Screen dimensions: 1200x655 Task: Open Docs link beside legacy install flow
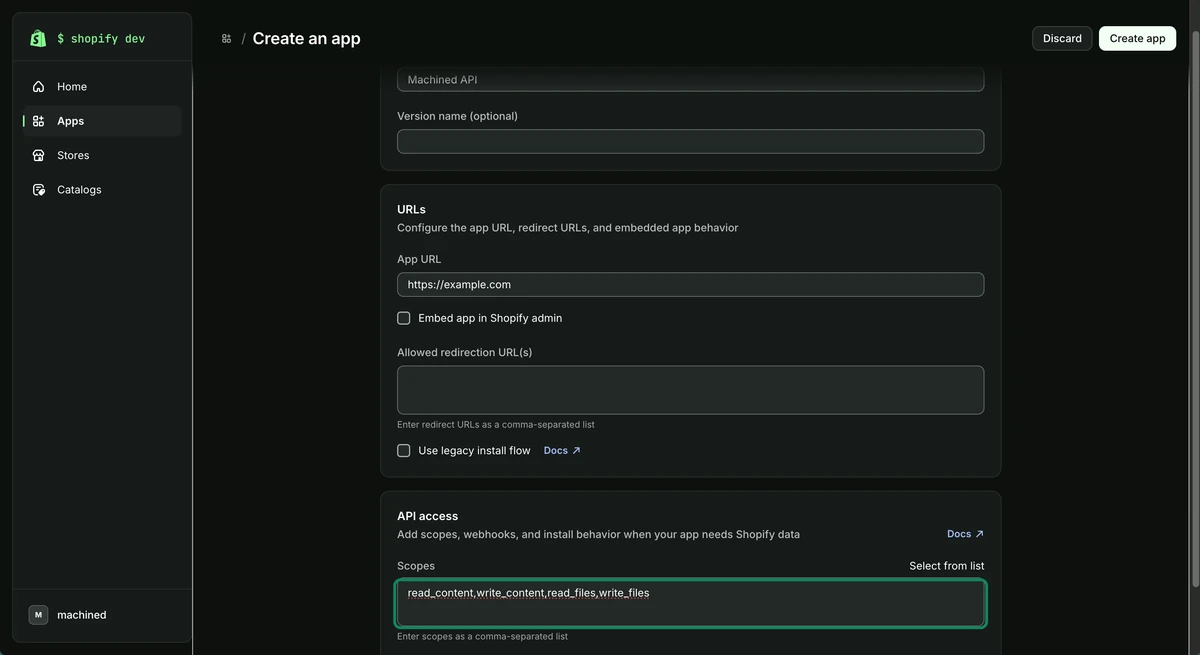[562, 451]
